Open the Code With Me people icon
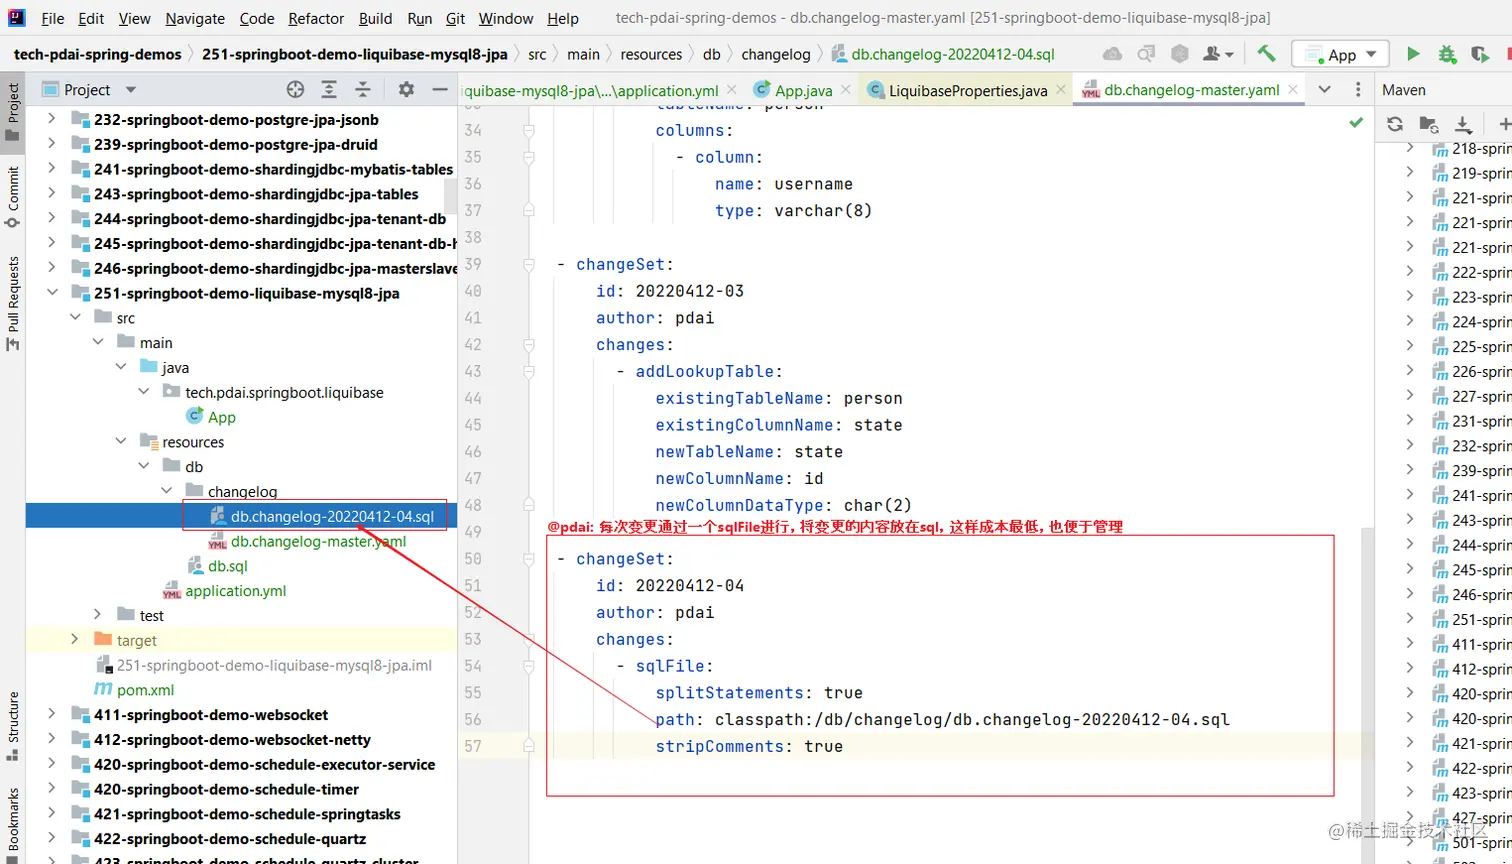This screenshot has height=864, width=1512. (1217, 54)
